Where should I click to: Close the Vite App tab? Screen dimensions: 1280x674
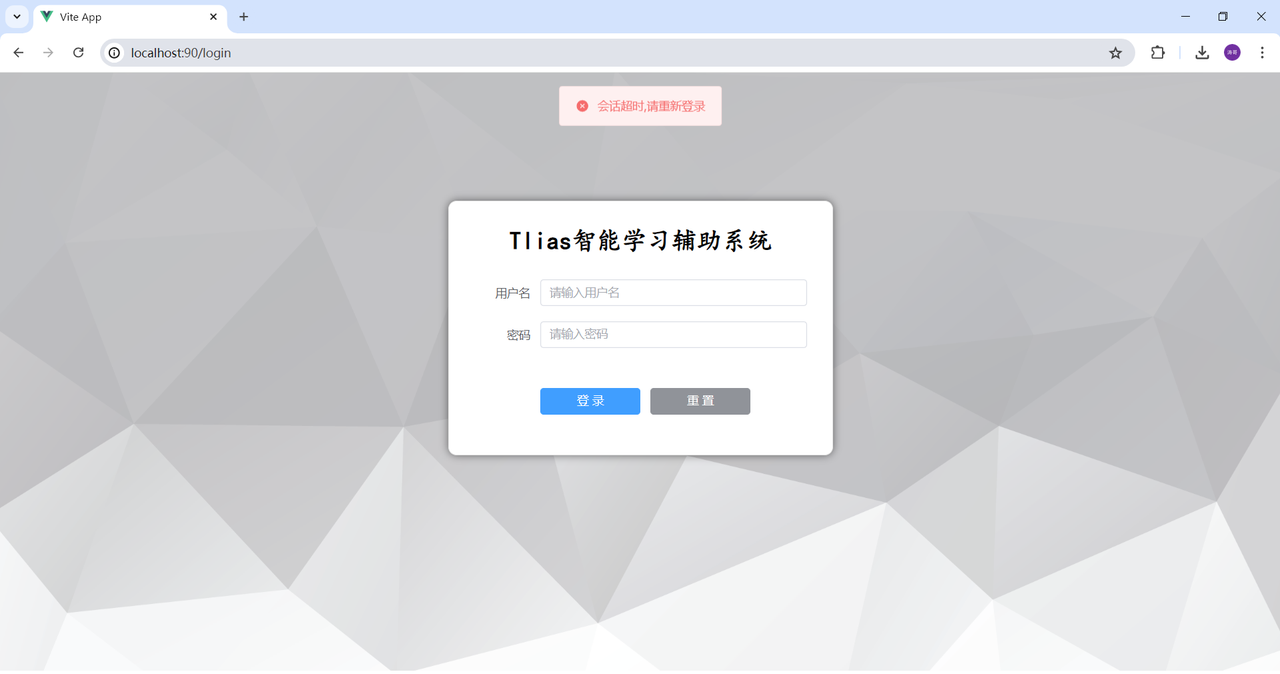[213, 17]
